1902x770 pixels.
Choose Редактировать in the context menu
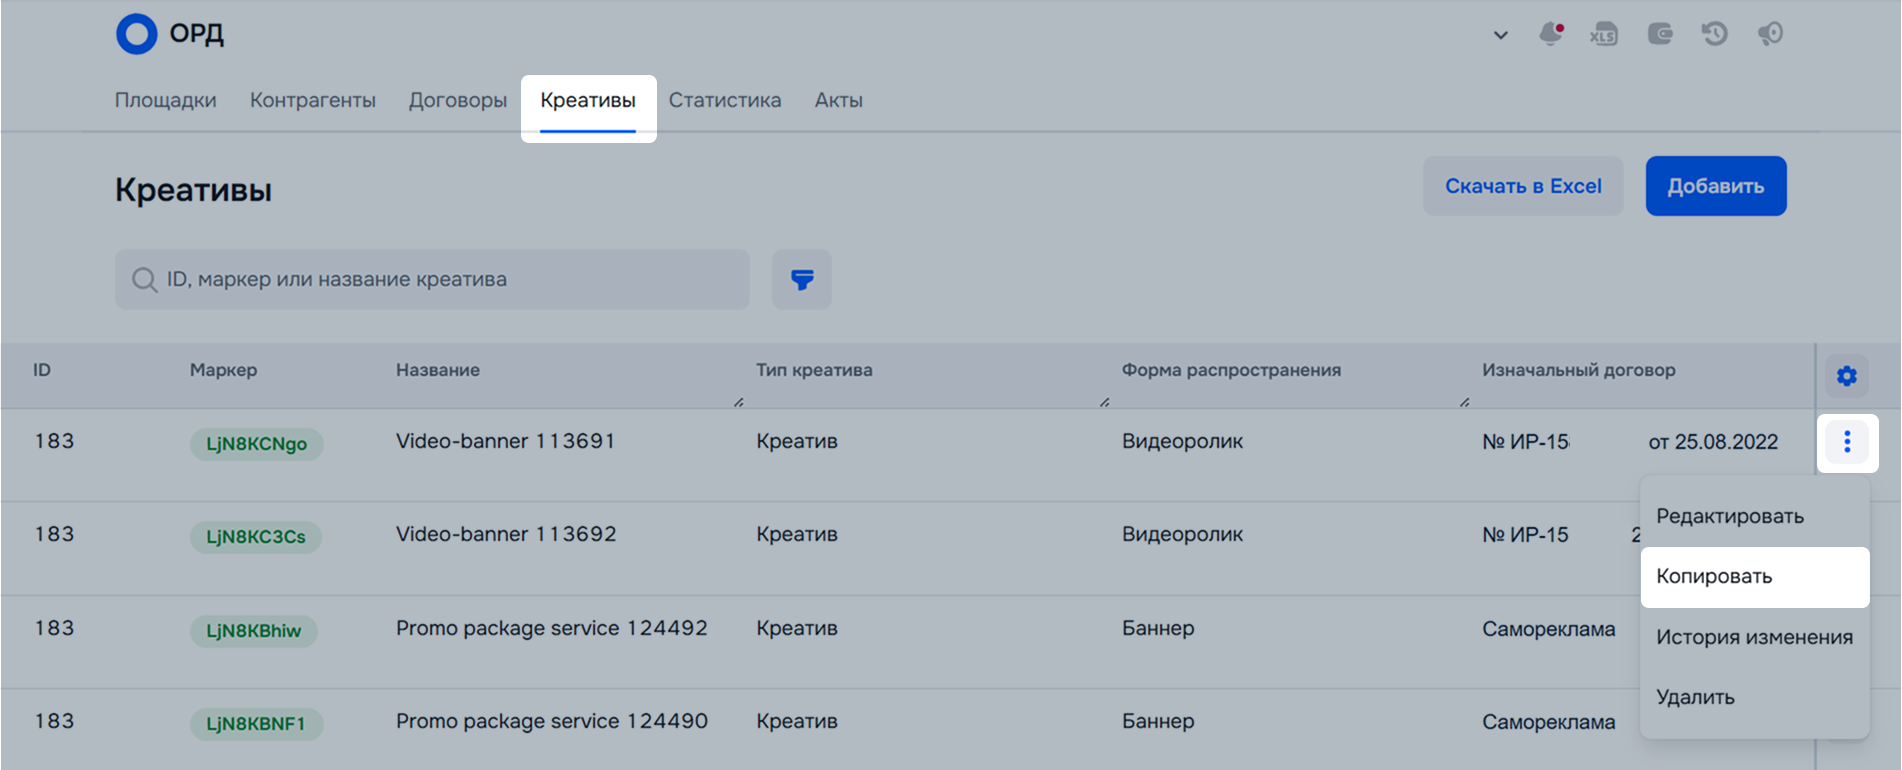(x=1730, y=517)
